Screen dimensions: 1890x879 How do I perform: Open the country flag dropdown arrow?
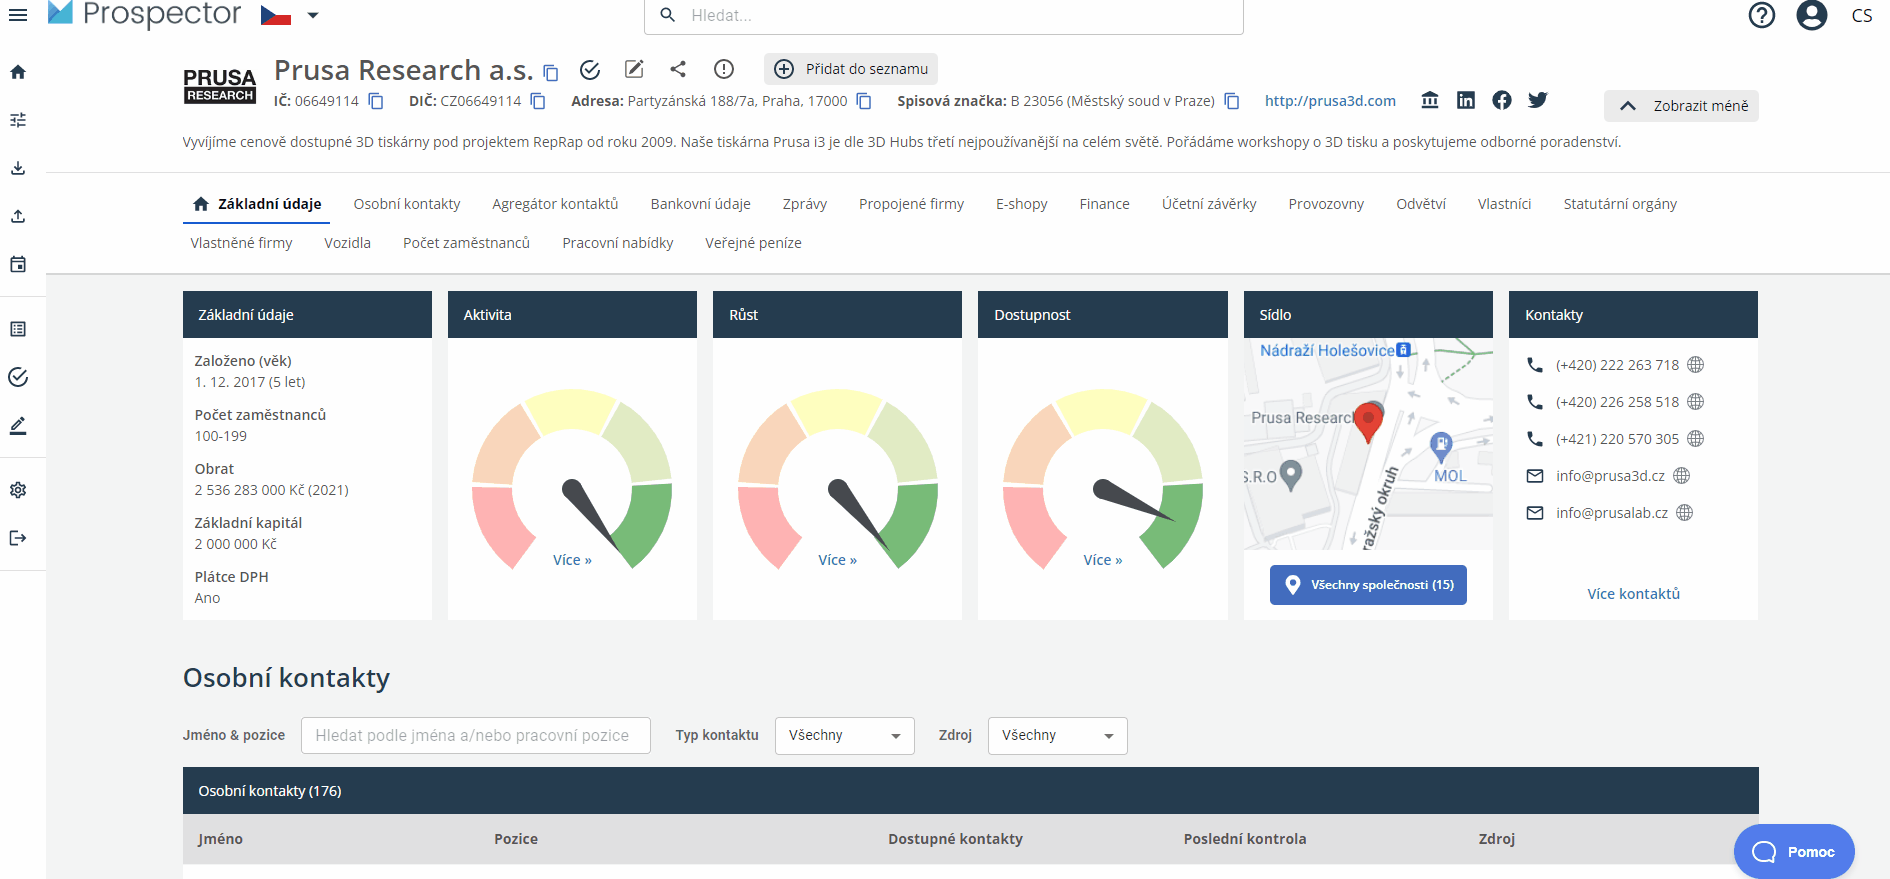313,15
